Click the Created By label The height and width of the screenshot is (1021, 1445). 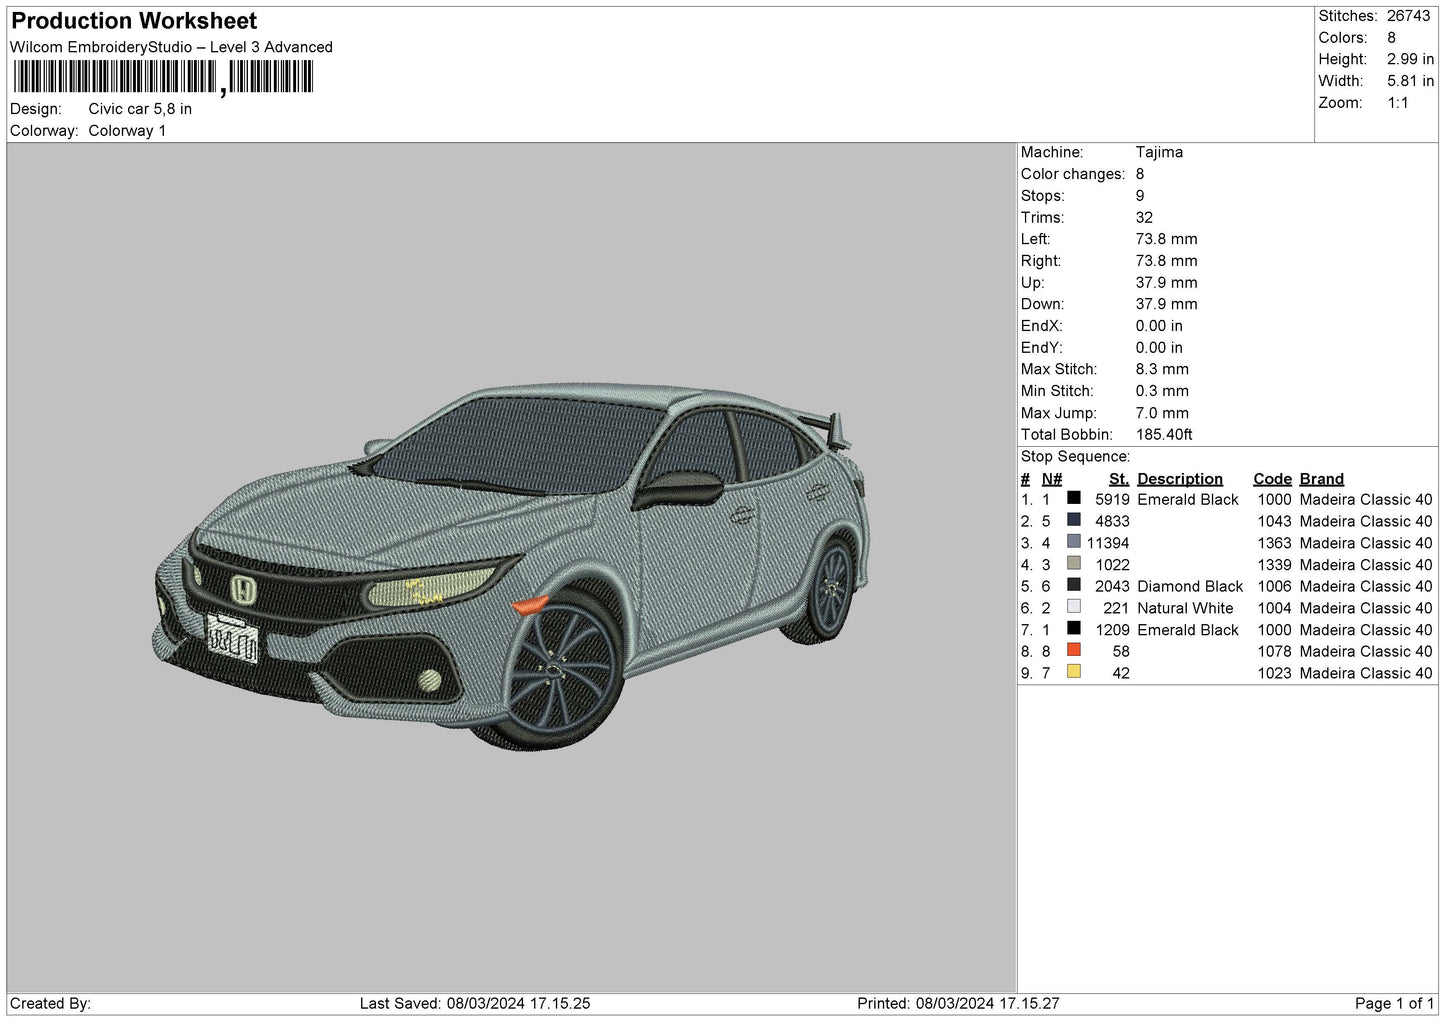point(50,1003)
